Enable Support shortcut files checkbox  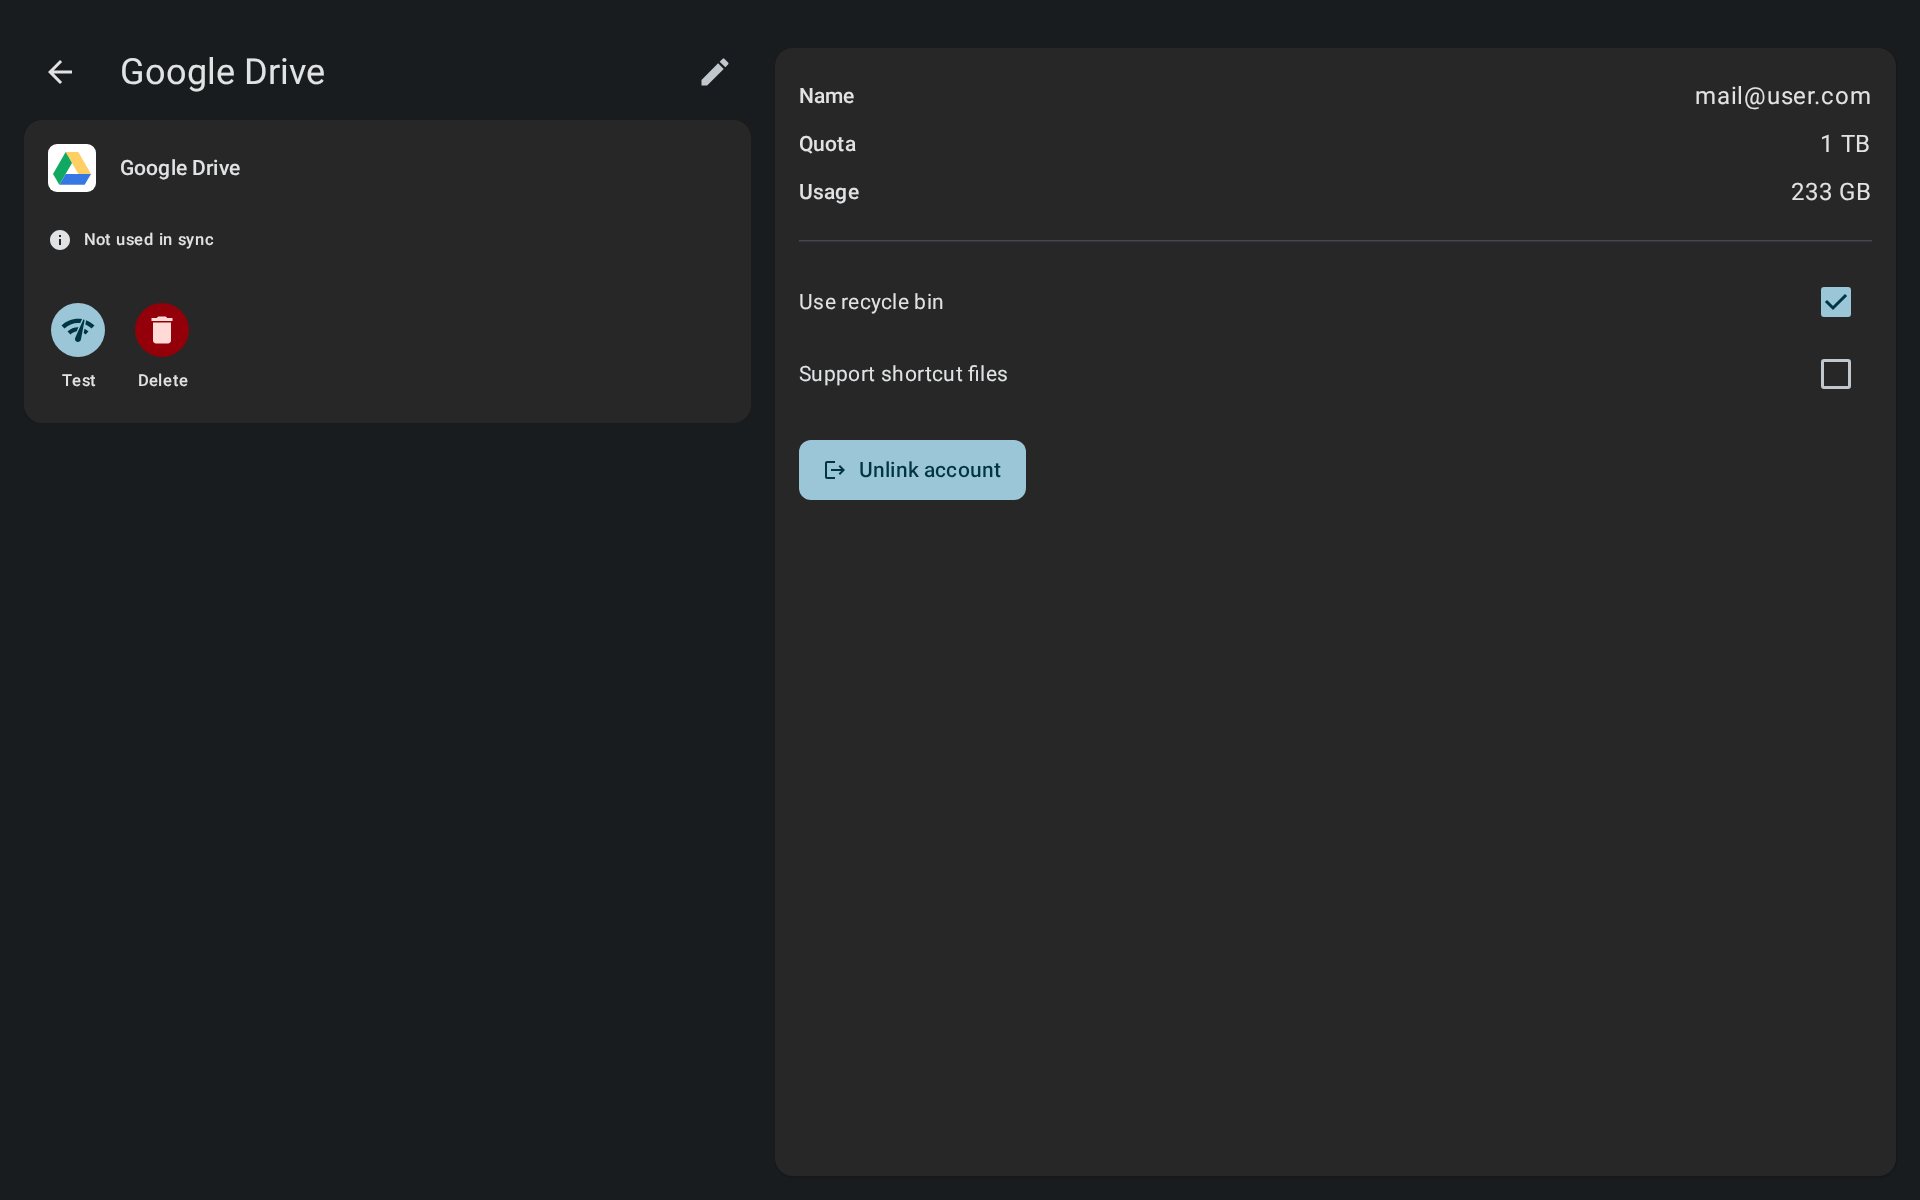1836,374
